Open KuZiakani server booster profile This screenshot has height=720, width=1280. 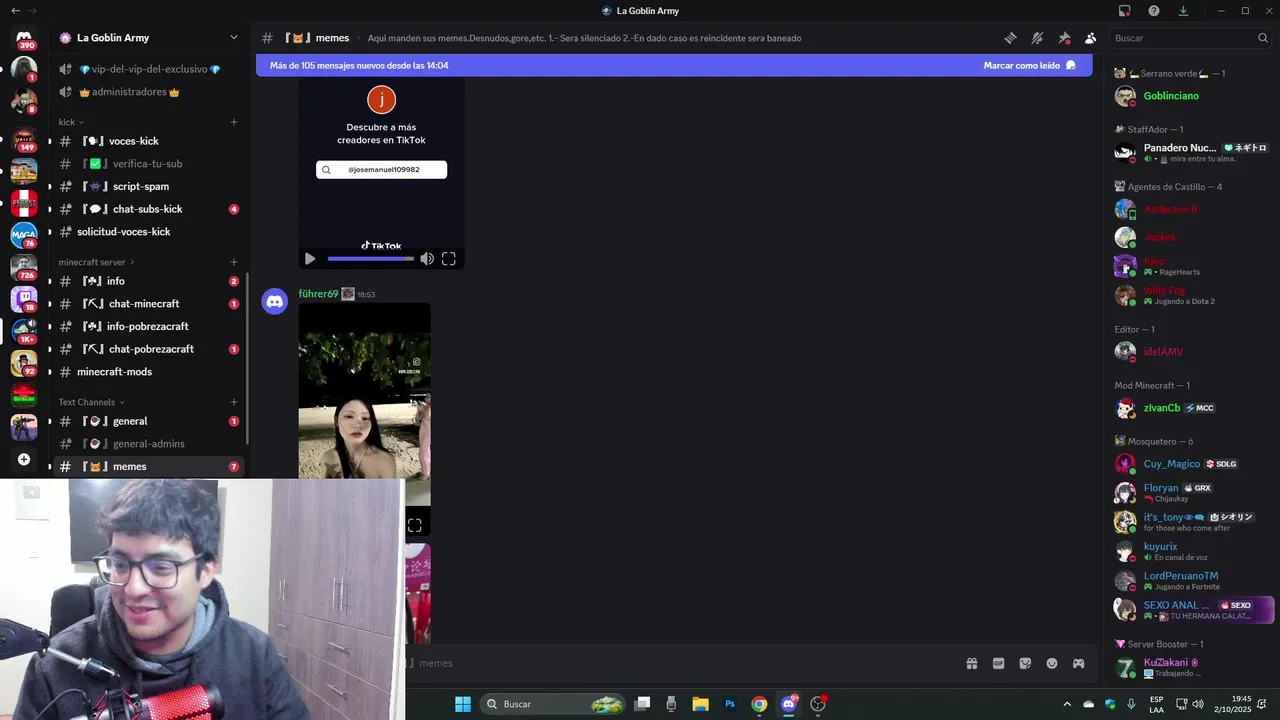[x=1193, y=667]
